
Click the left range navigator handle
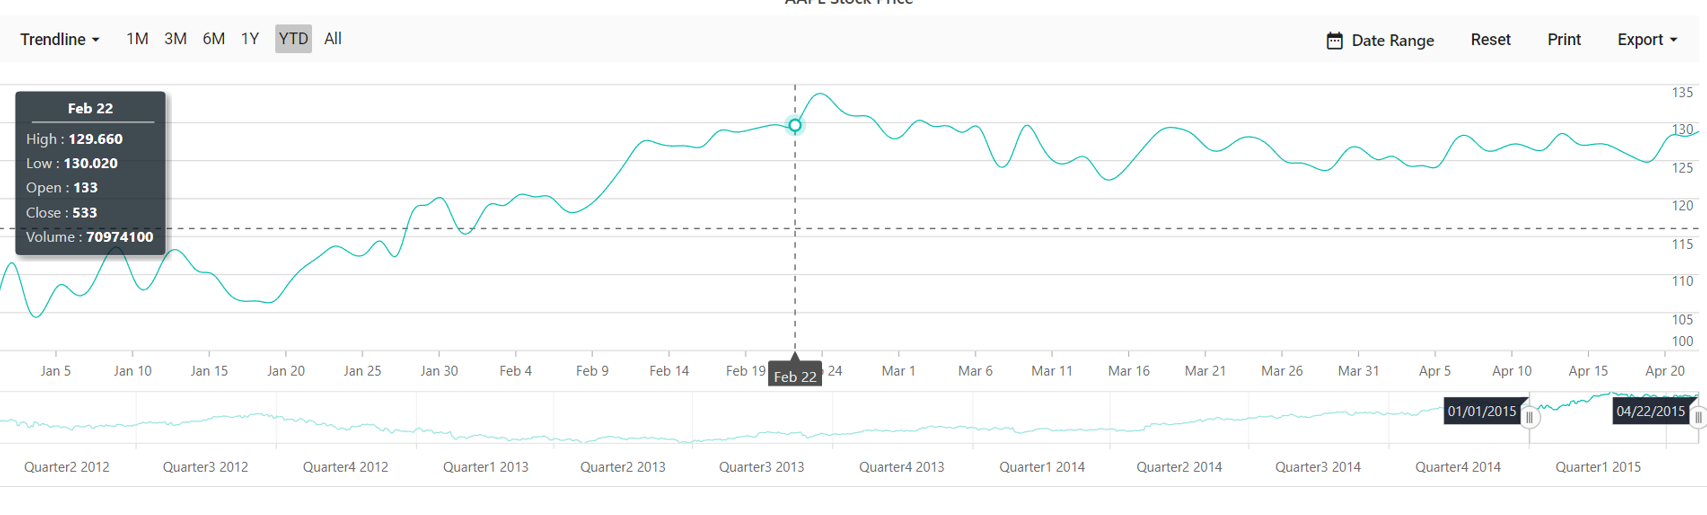pos(1529,417)
